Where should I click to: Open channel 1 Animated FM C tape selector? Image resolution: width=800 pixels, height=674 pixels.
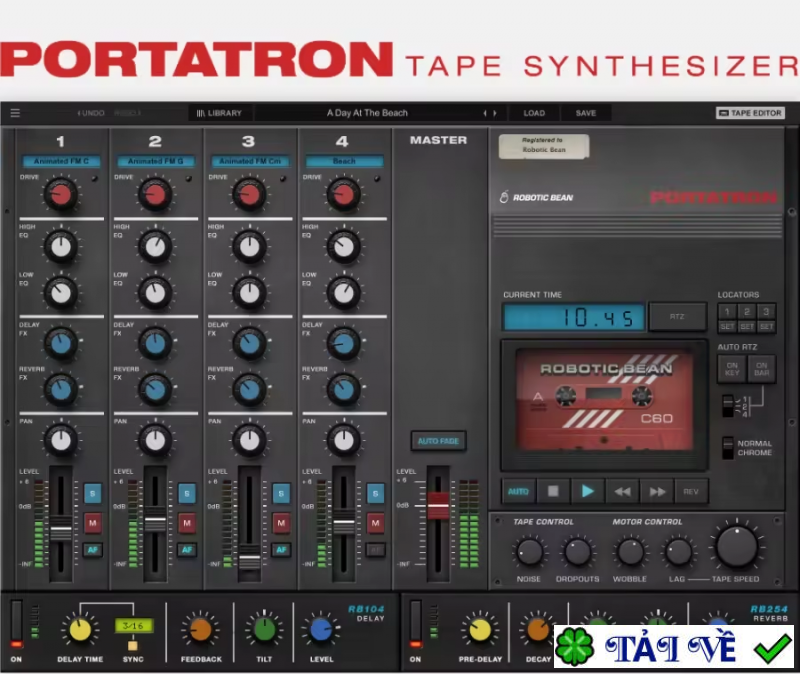click(61, 161)
